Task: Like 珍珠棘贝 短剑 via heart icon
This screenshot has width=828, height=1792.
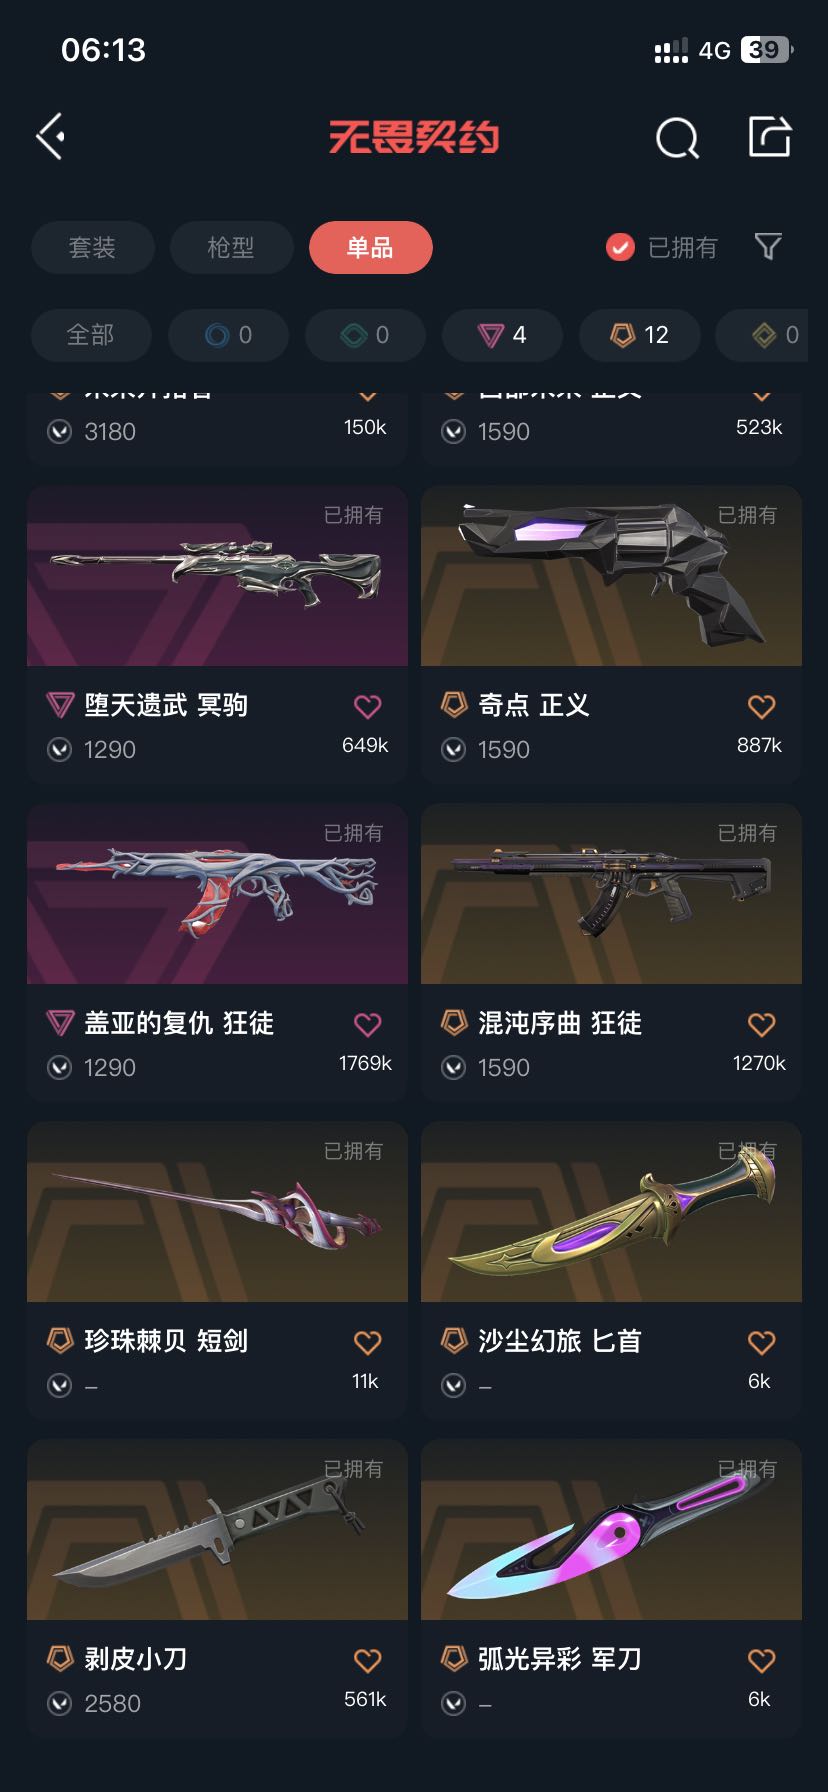Action: point(368,1342)
